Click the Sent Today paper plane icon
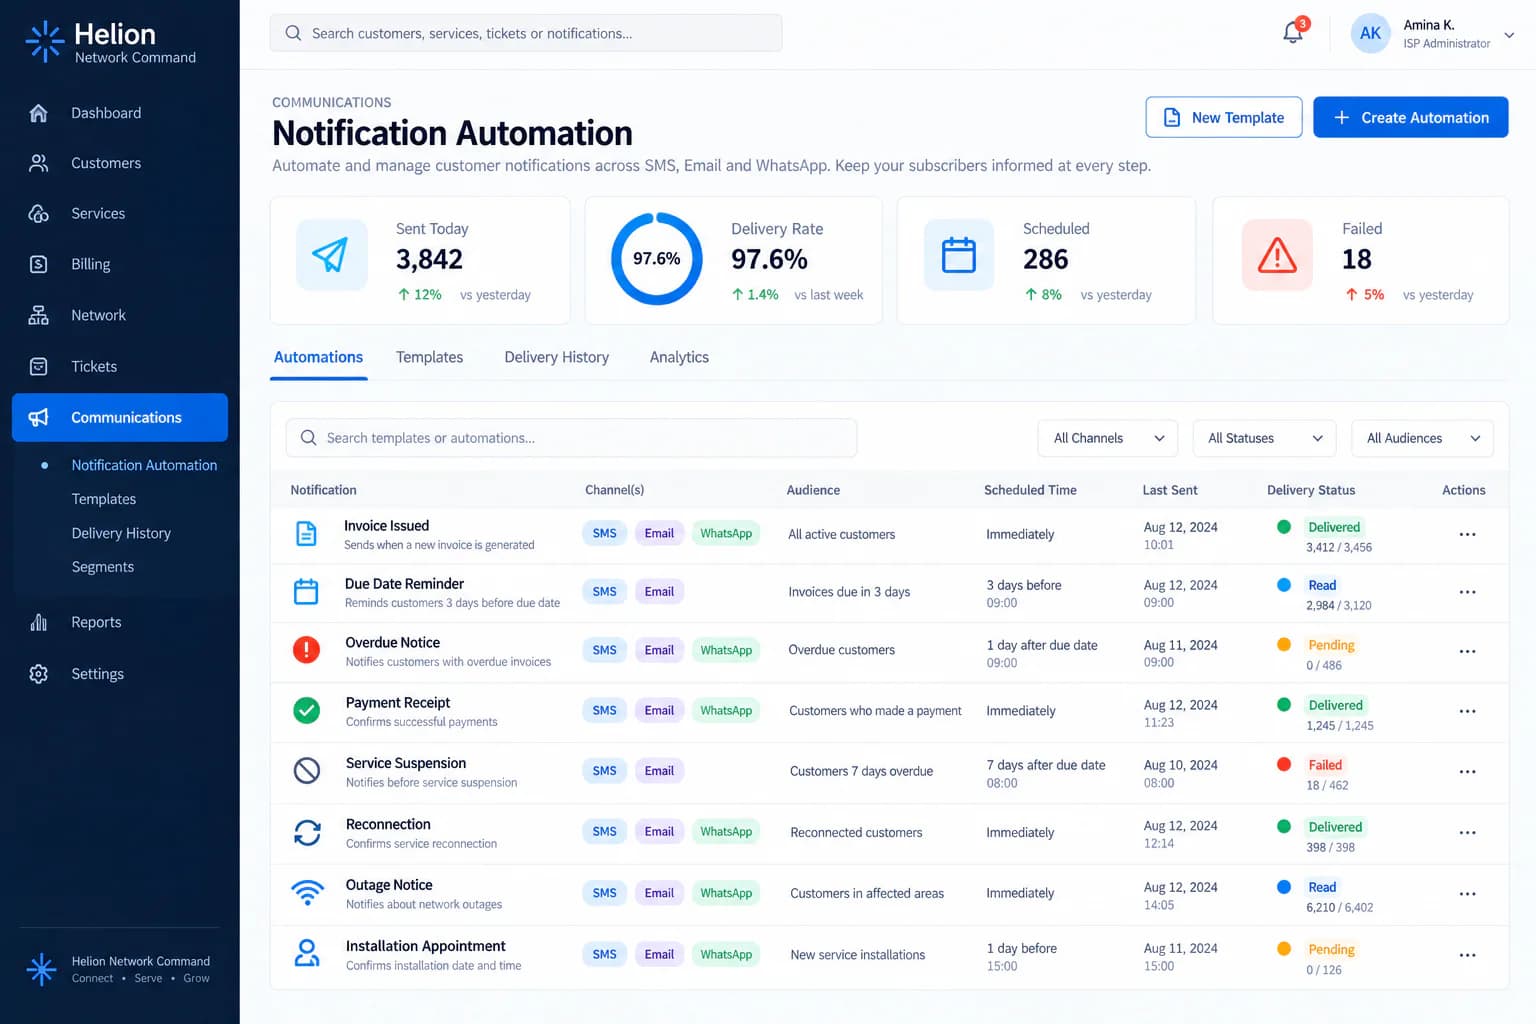The height and width of the screenshot is (1024, 1536). pyautogui.click(x=331, y=255)
